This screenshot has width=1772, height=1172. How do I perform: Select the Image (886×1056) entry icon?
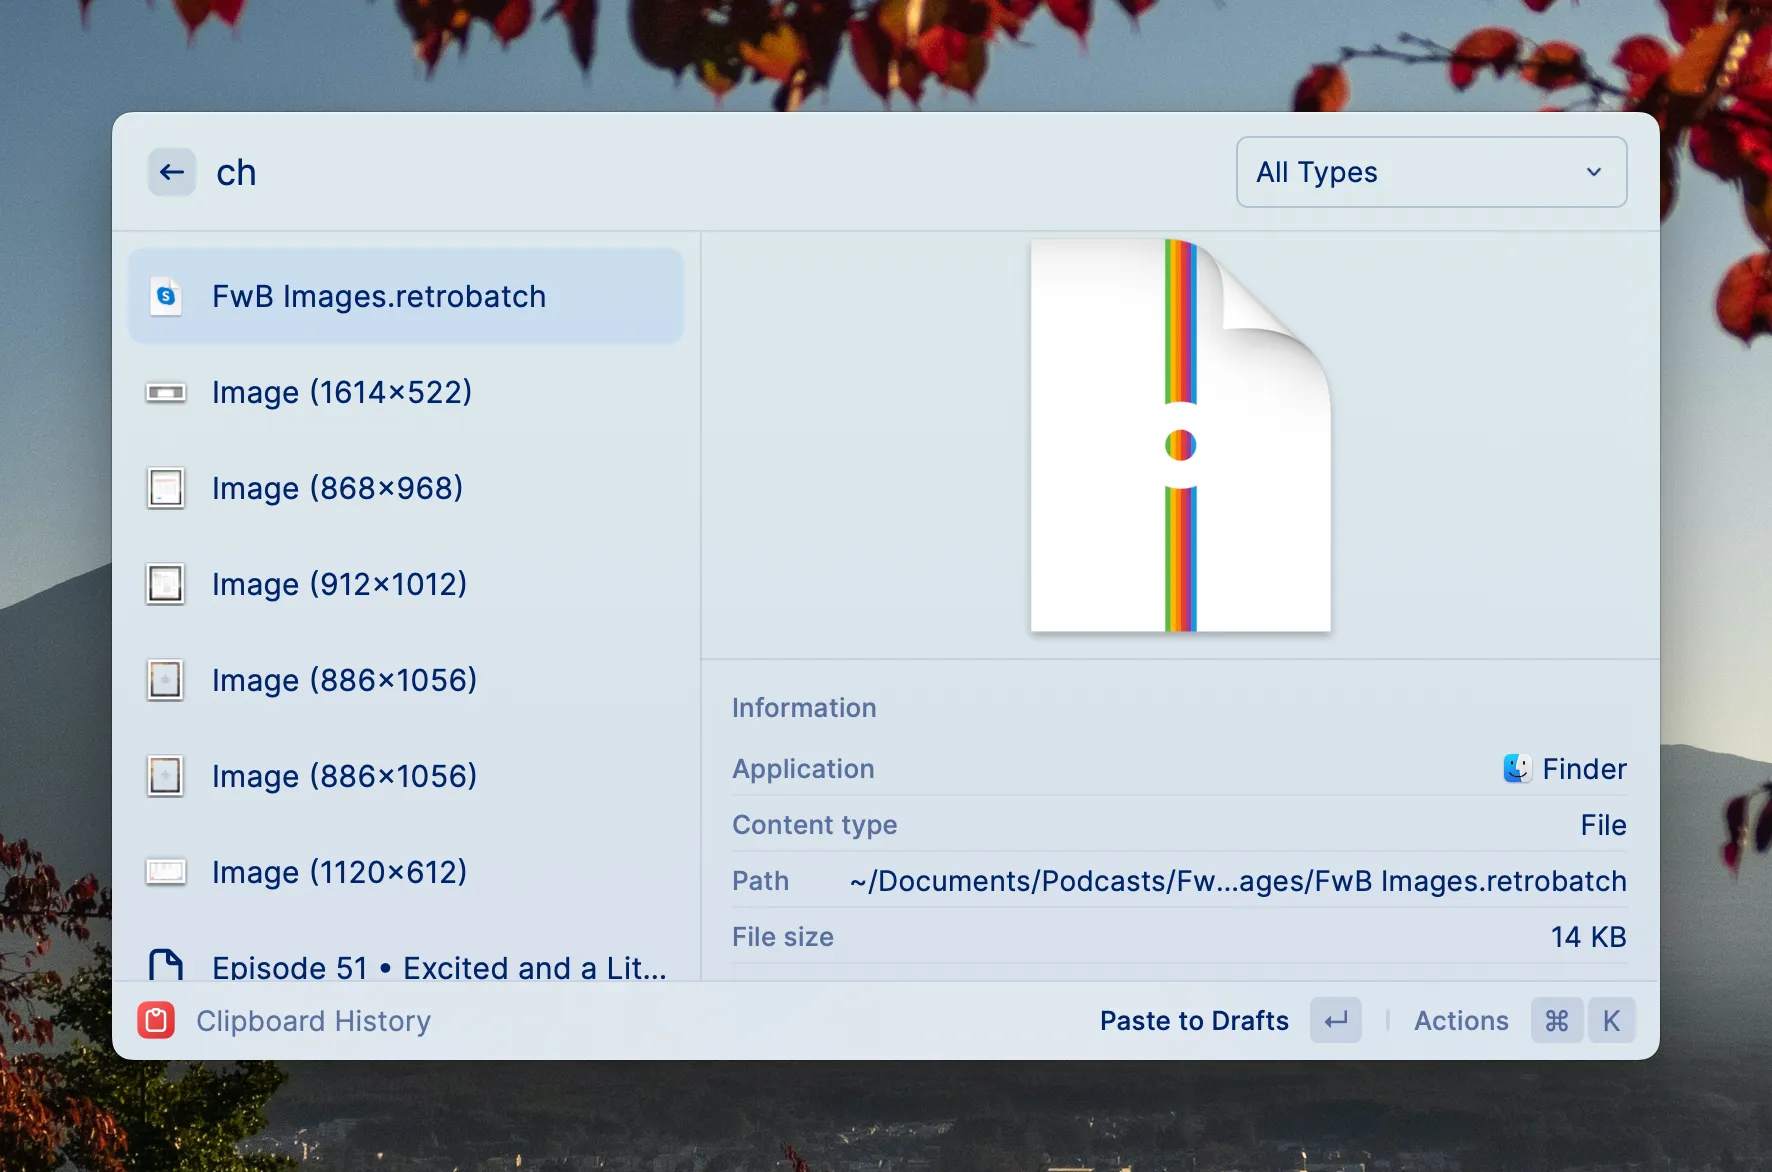[166, 680]
